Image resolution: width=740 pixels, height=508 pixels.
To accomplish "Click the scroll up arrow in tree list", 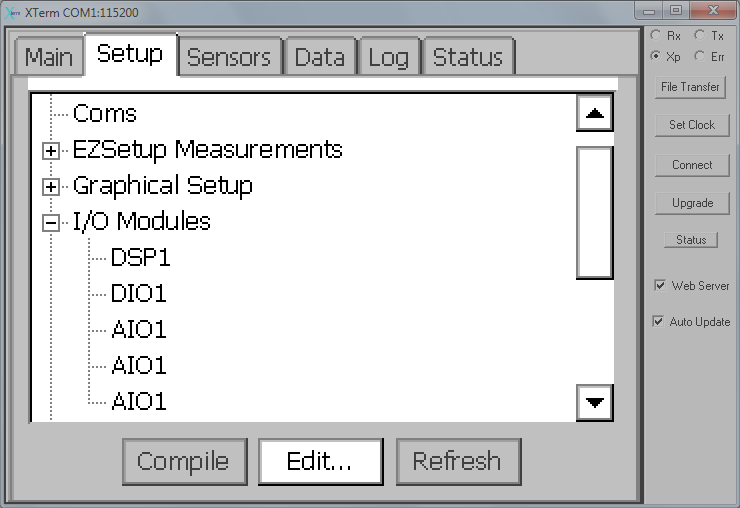I will point(595,113).
